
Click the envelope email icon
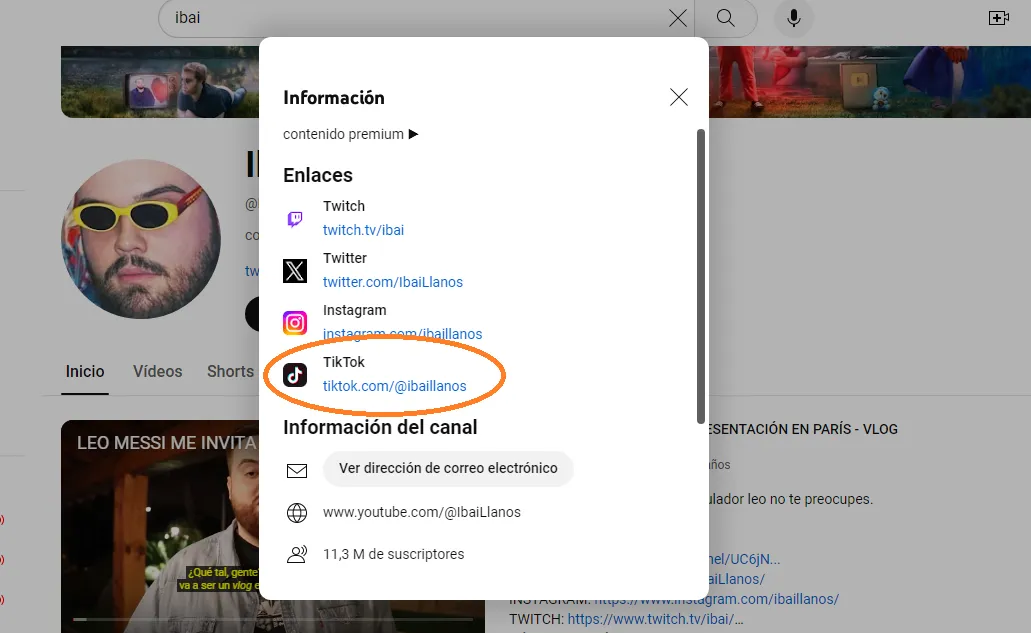pyautogui.click(x=297, y=470)
